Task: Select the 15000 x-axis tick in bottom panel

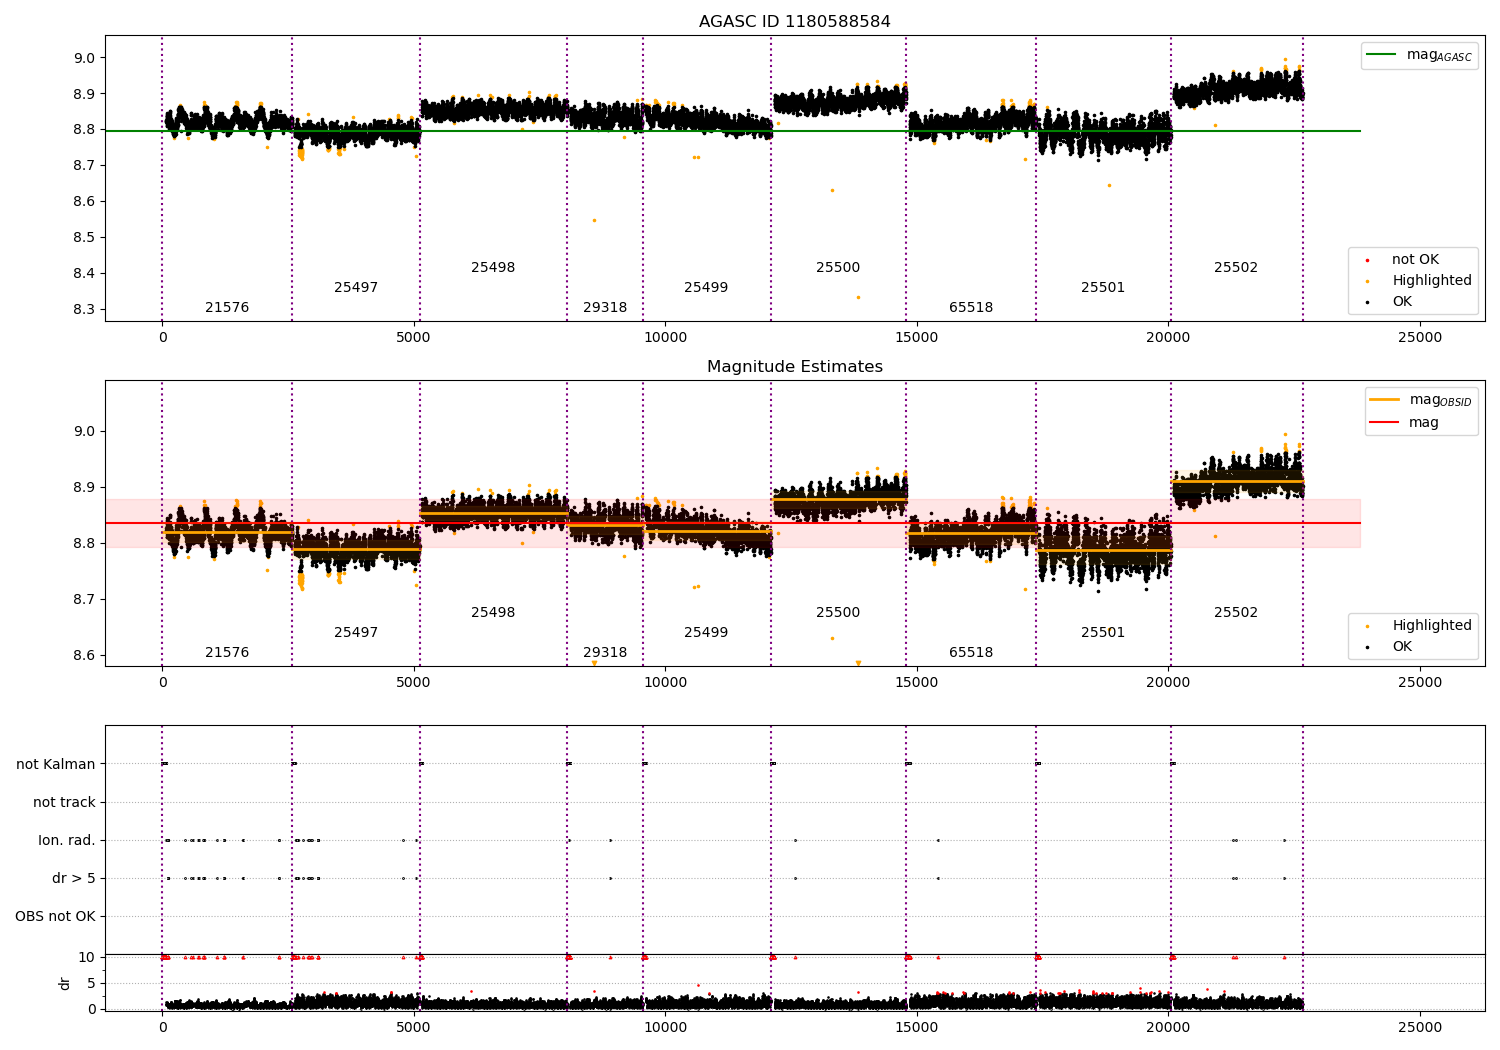Action: pyautogui.click(x=917, y=1027)
